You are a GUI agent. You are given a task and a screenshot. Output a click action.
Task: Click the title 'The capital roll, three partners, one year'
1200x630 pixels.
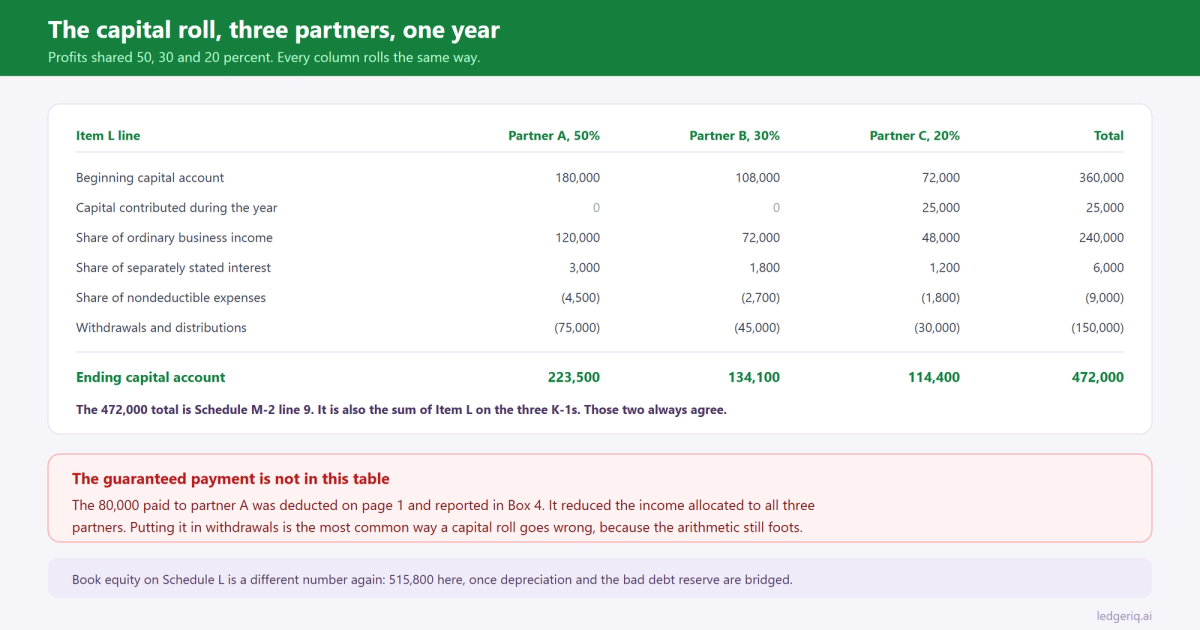[274, 30]
